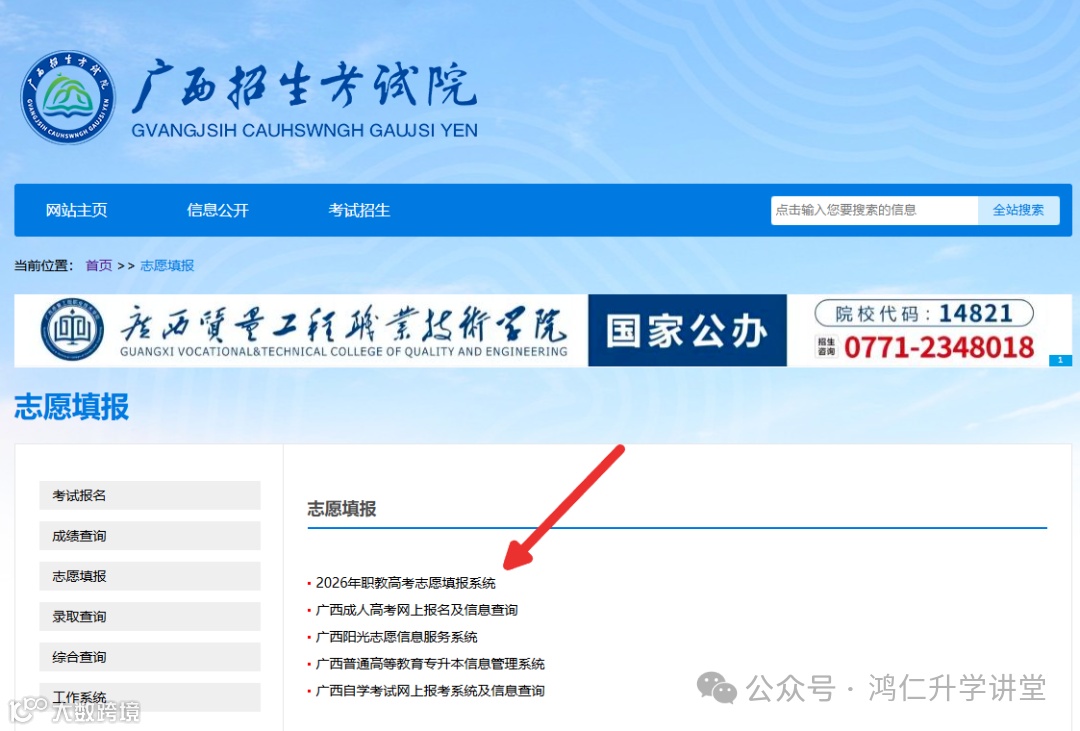This screenshot has height=731, width=1080.
Task: Click the 广西招生考试院 calligraphy site title
Action: click(x=304, y=86)
